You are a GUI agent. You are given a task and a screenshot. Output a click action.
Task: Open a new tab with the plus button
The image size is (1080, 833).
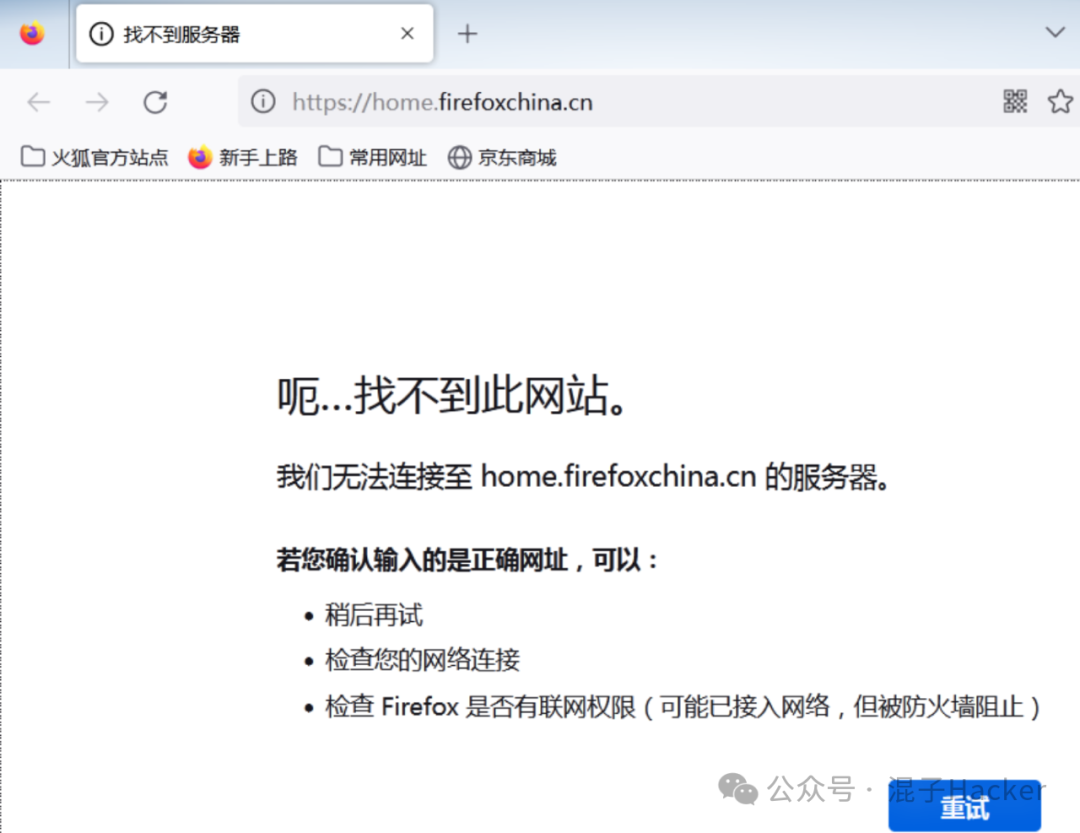click(x=468, y=33)
